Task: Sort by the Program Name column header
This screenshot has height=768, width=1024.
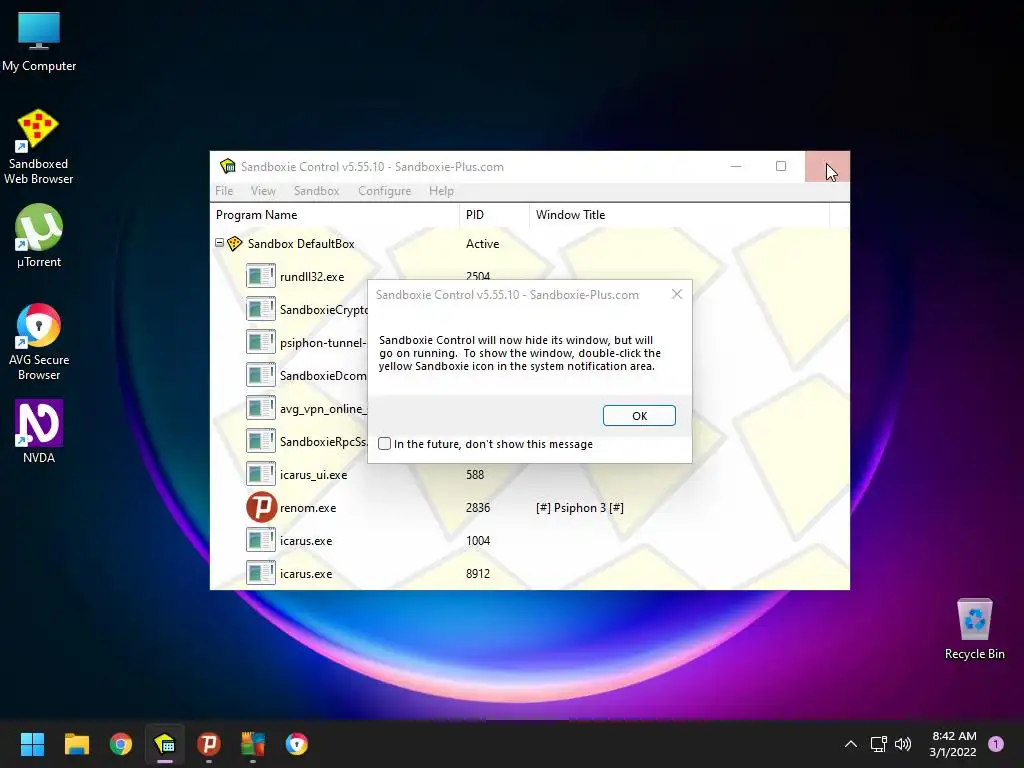Action: click(335, 215)
